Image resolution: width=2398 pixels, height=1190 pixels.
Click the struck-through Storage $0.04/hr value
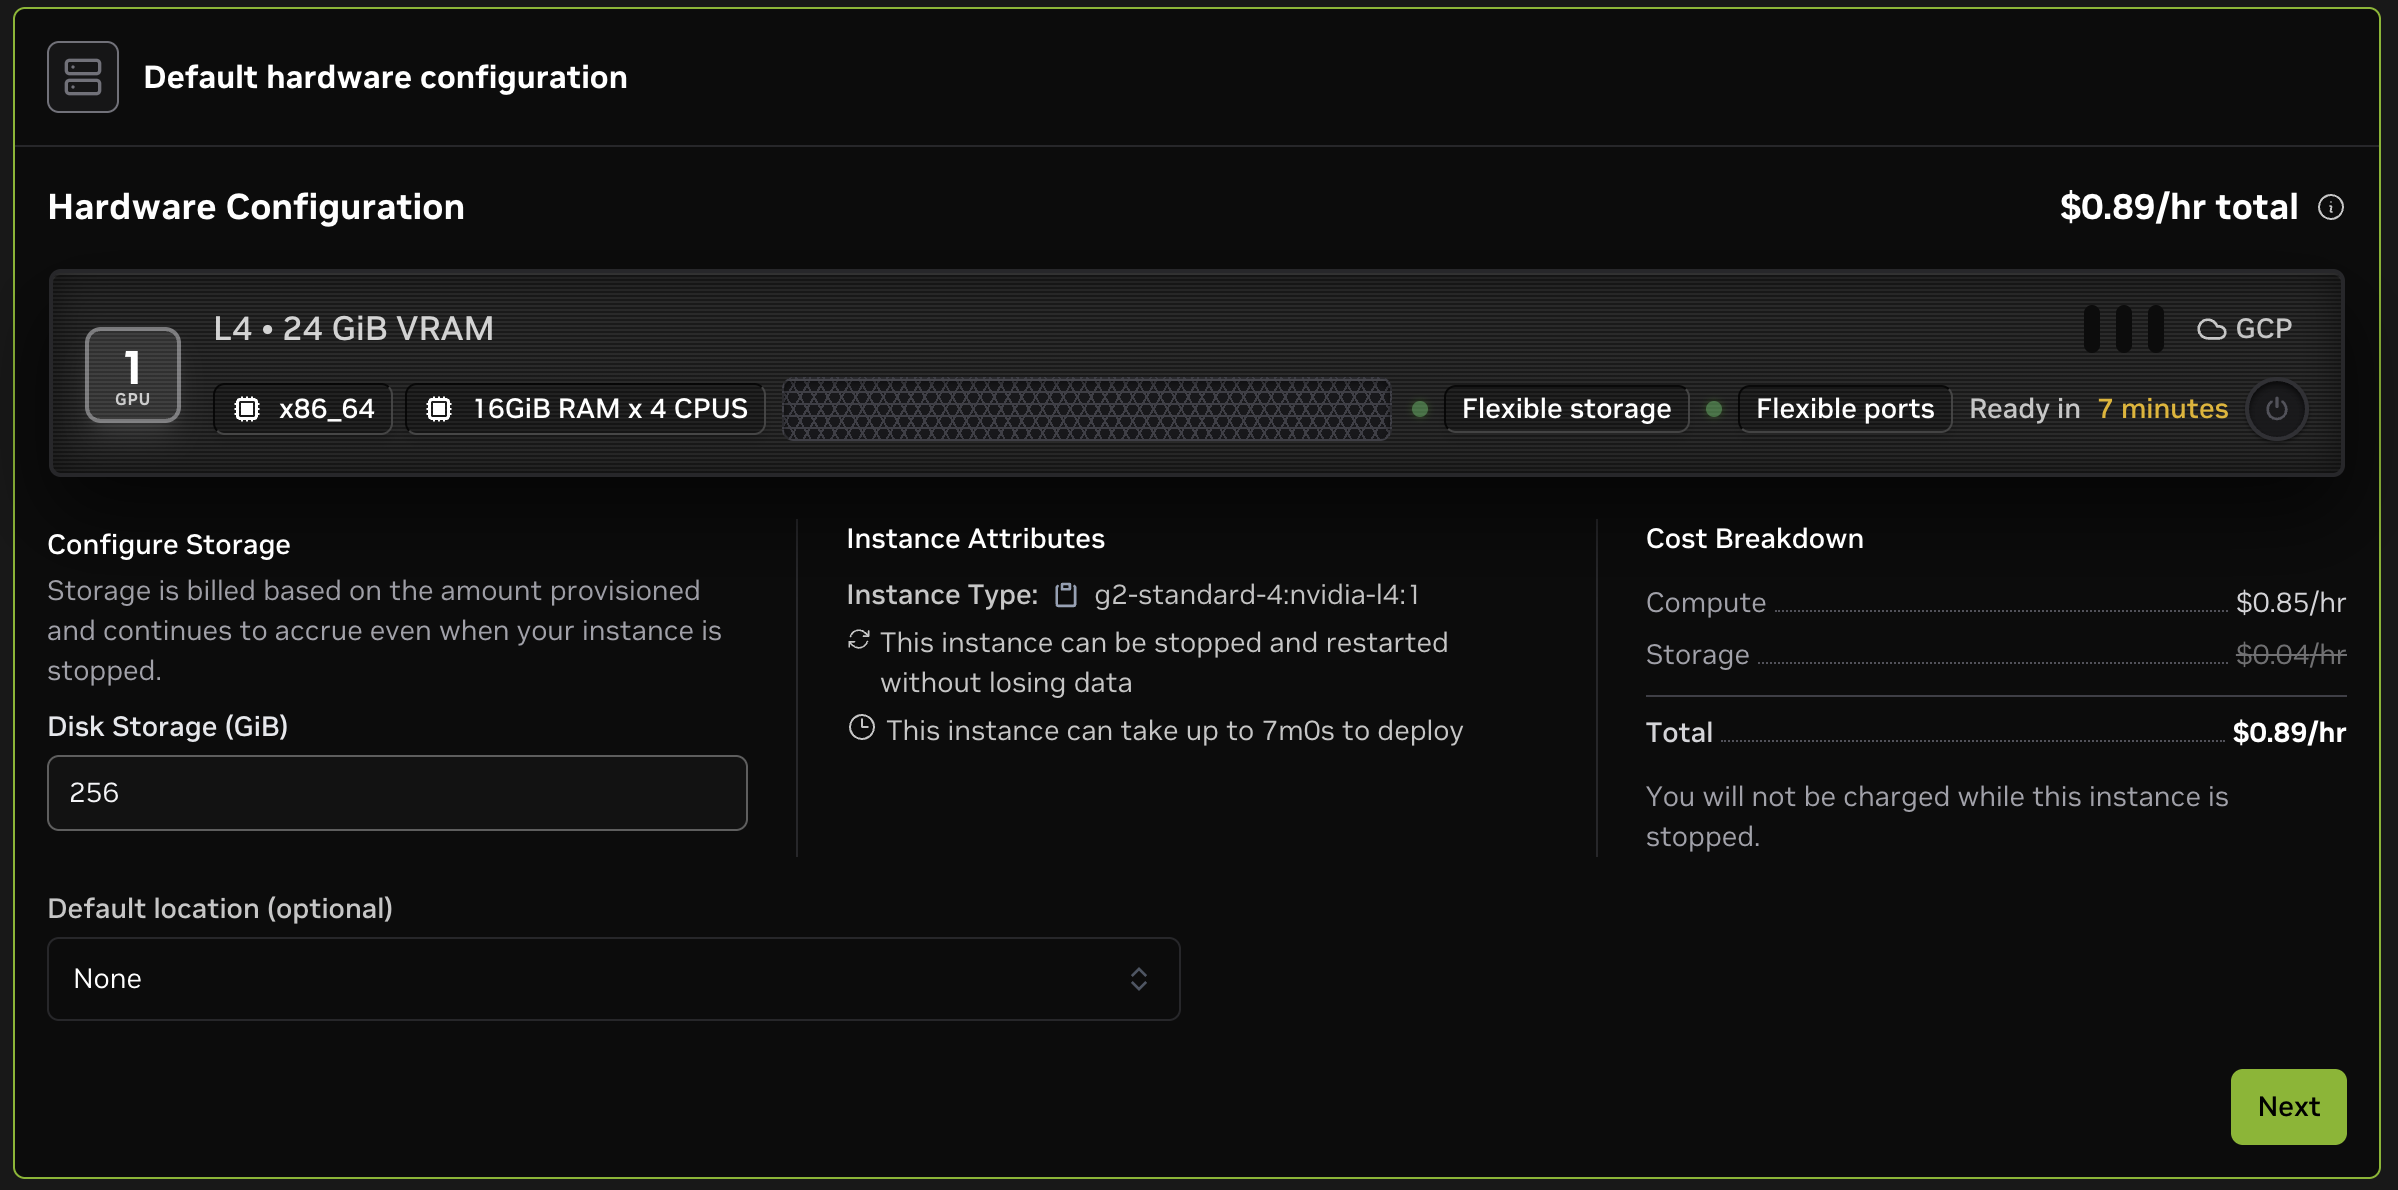[x=2290, y=655]
